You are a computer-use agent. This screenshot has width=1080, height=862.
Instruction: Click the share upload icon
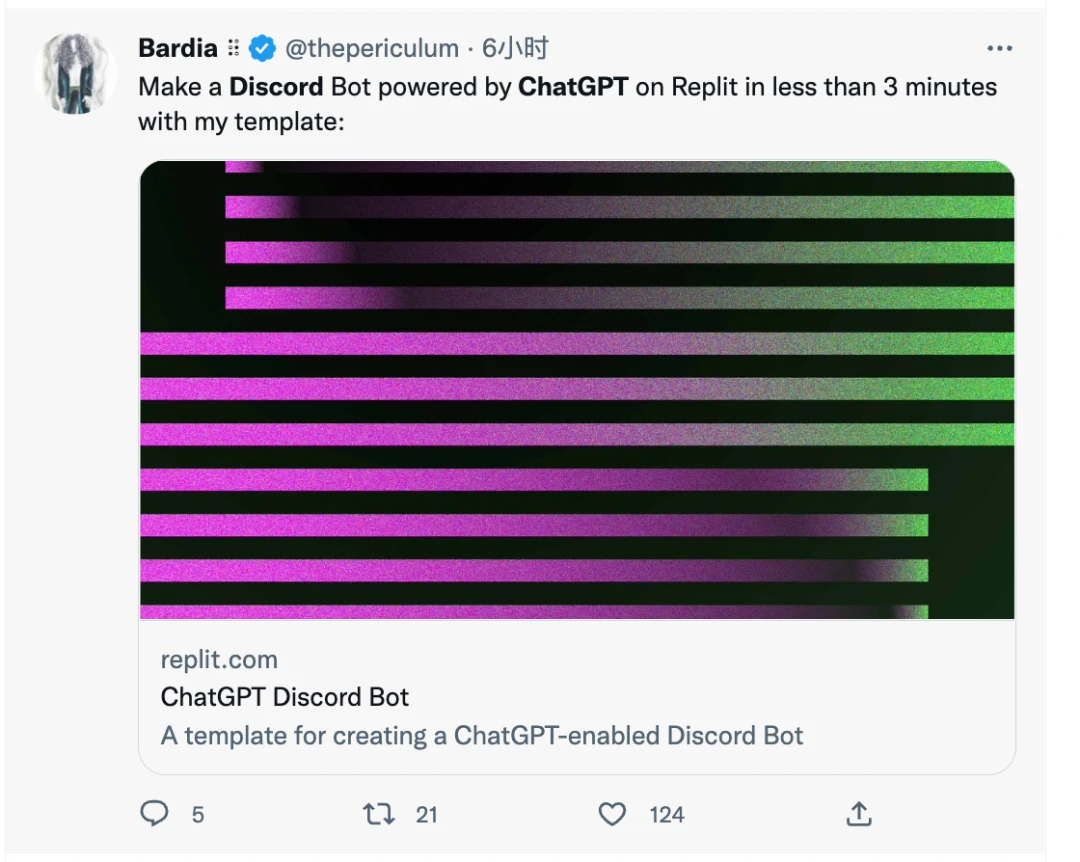859,814
